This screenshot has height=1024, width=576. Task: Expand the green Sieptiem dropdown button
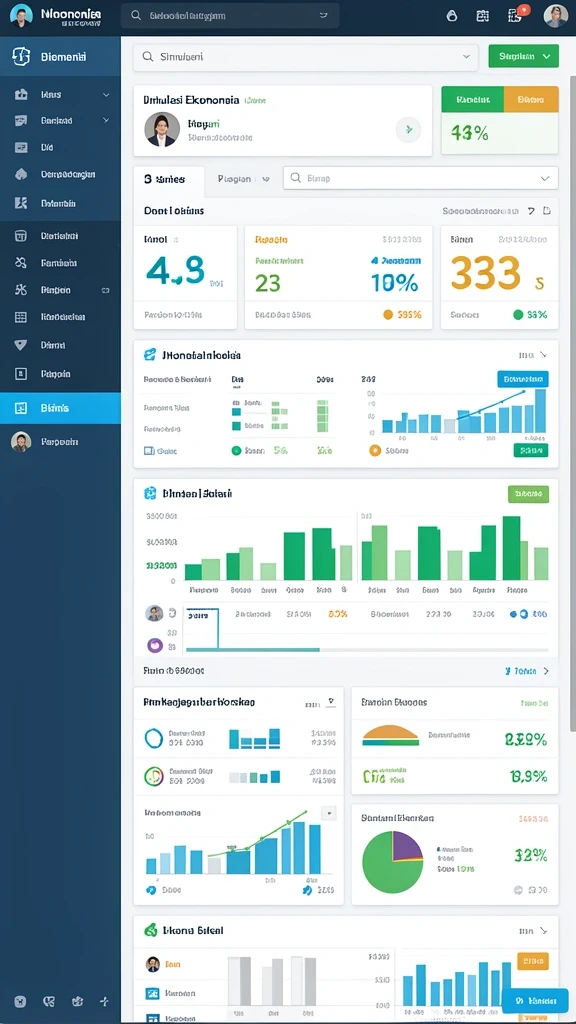(524, 57)
